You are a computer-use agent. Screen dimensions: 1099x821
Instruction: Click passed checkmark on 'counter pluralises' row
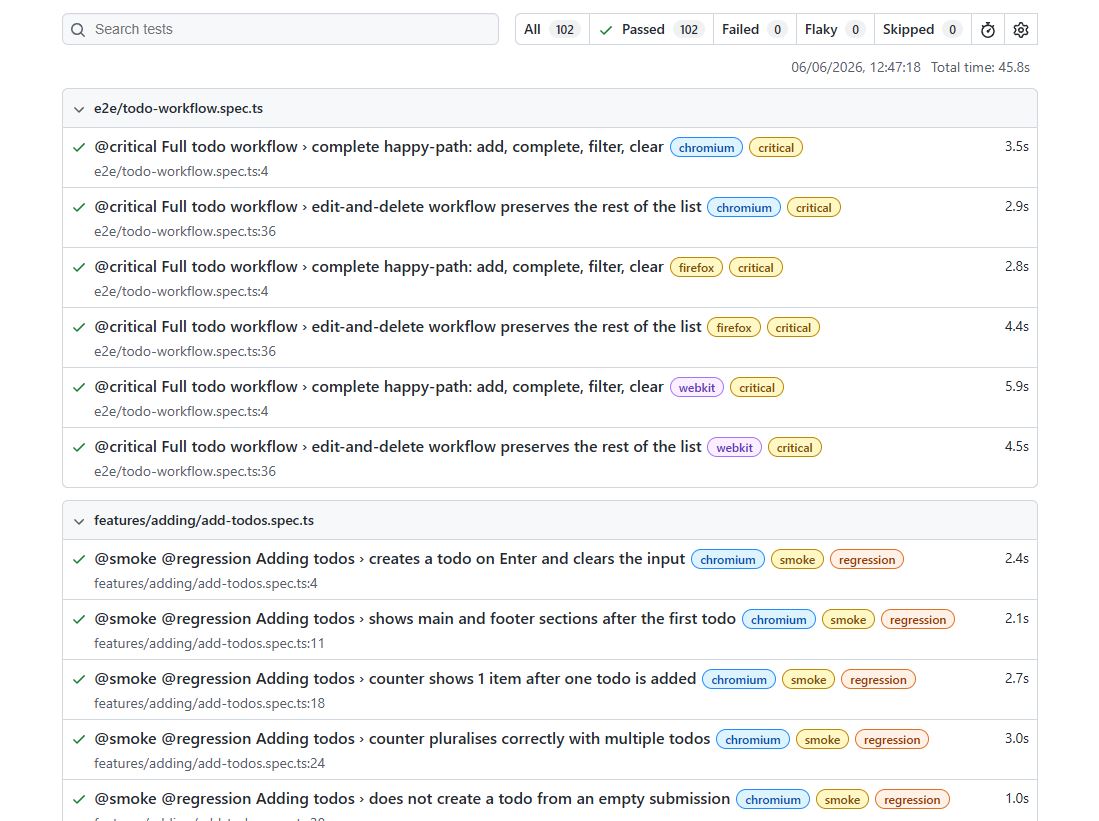point(79,739)
